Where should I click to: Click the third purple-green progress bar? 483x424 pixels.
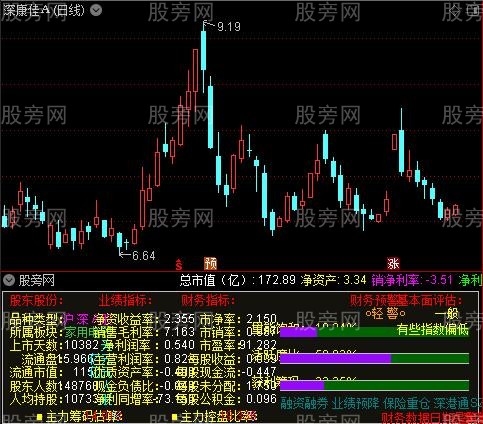point(374,386)
